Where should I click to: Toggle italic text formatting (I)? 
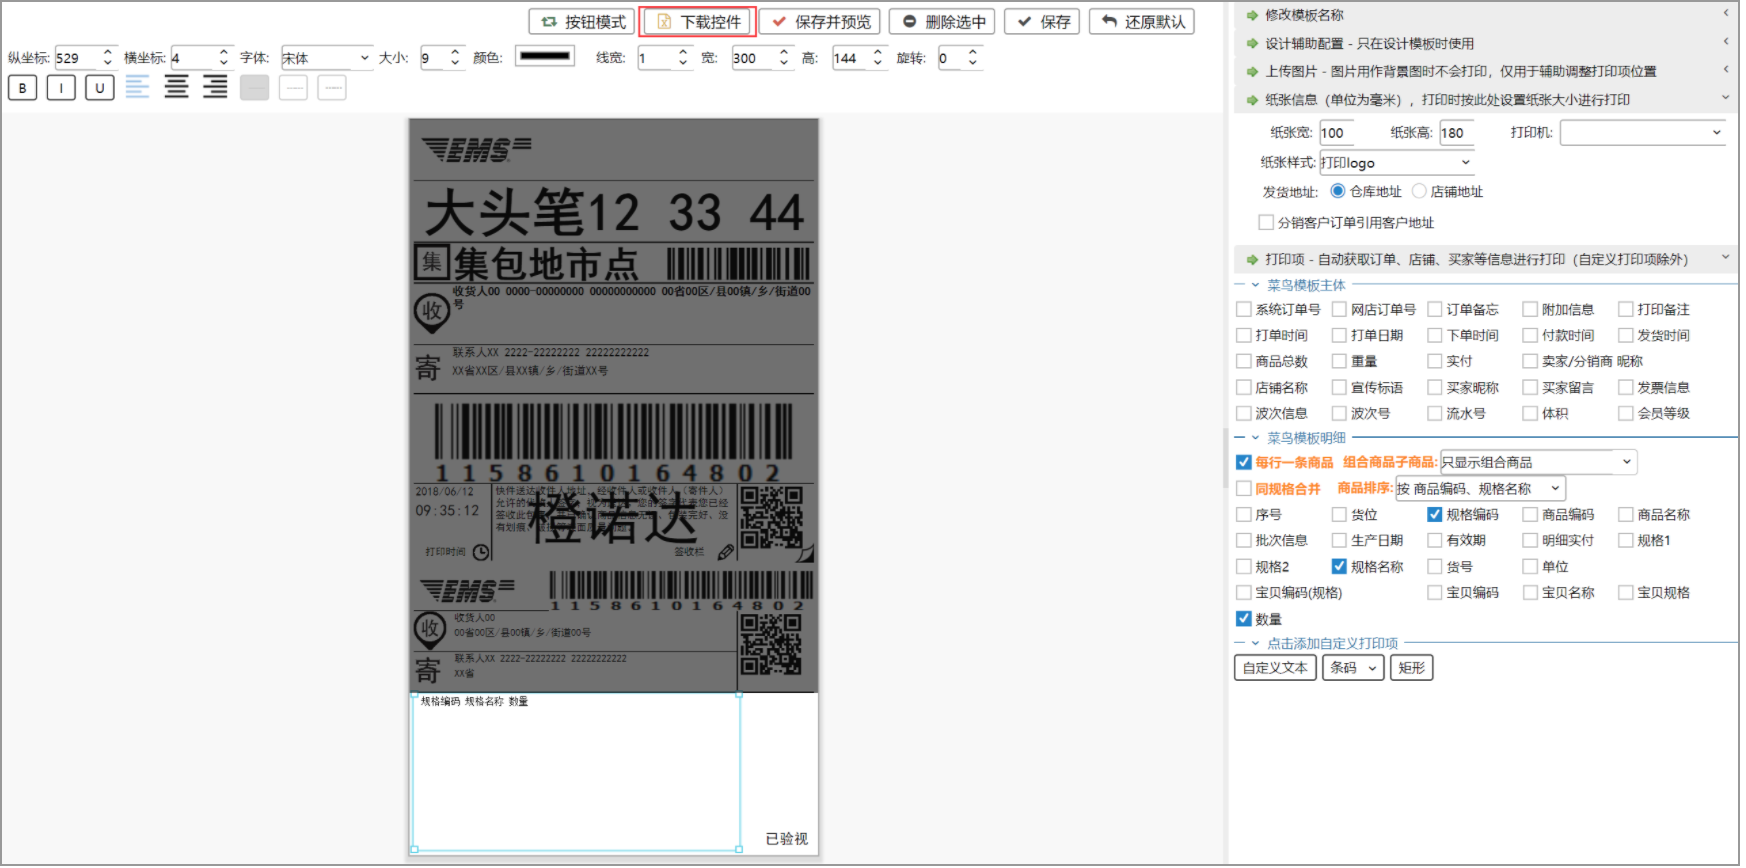pyautogui.click(x=61, y=88)
